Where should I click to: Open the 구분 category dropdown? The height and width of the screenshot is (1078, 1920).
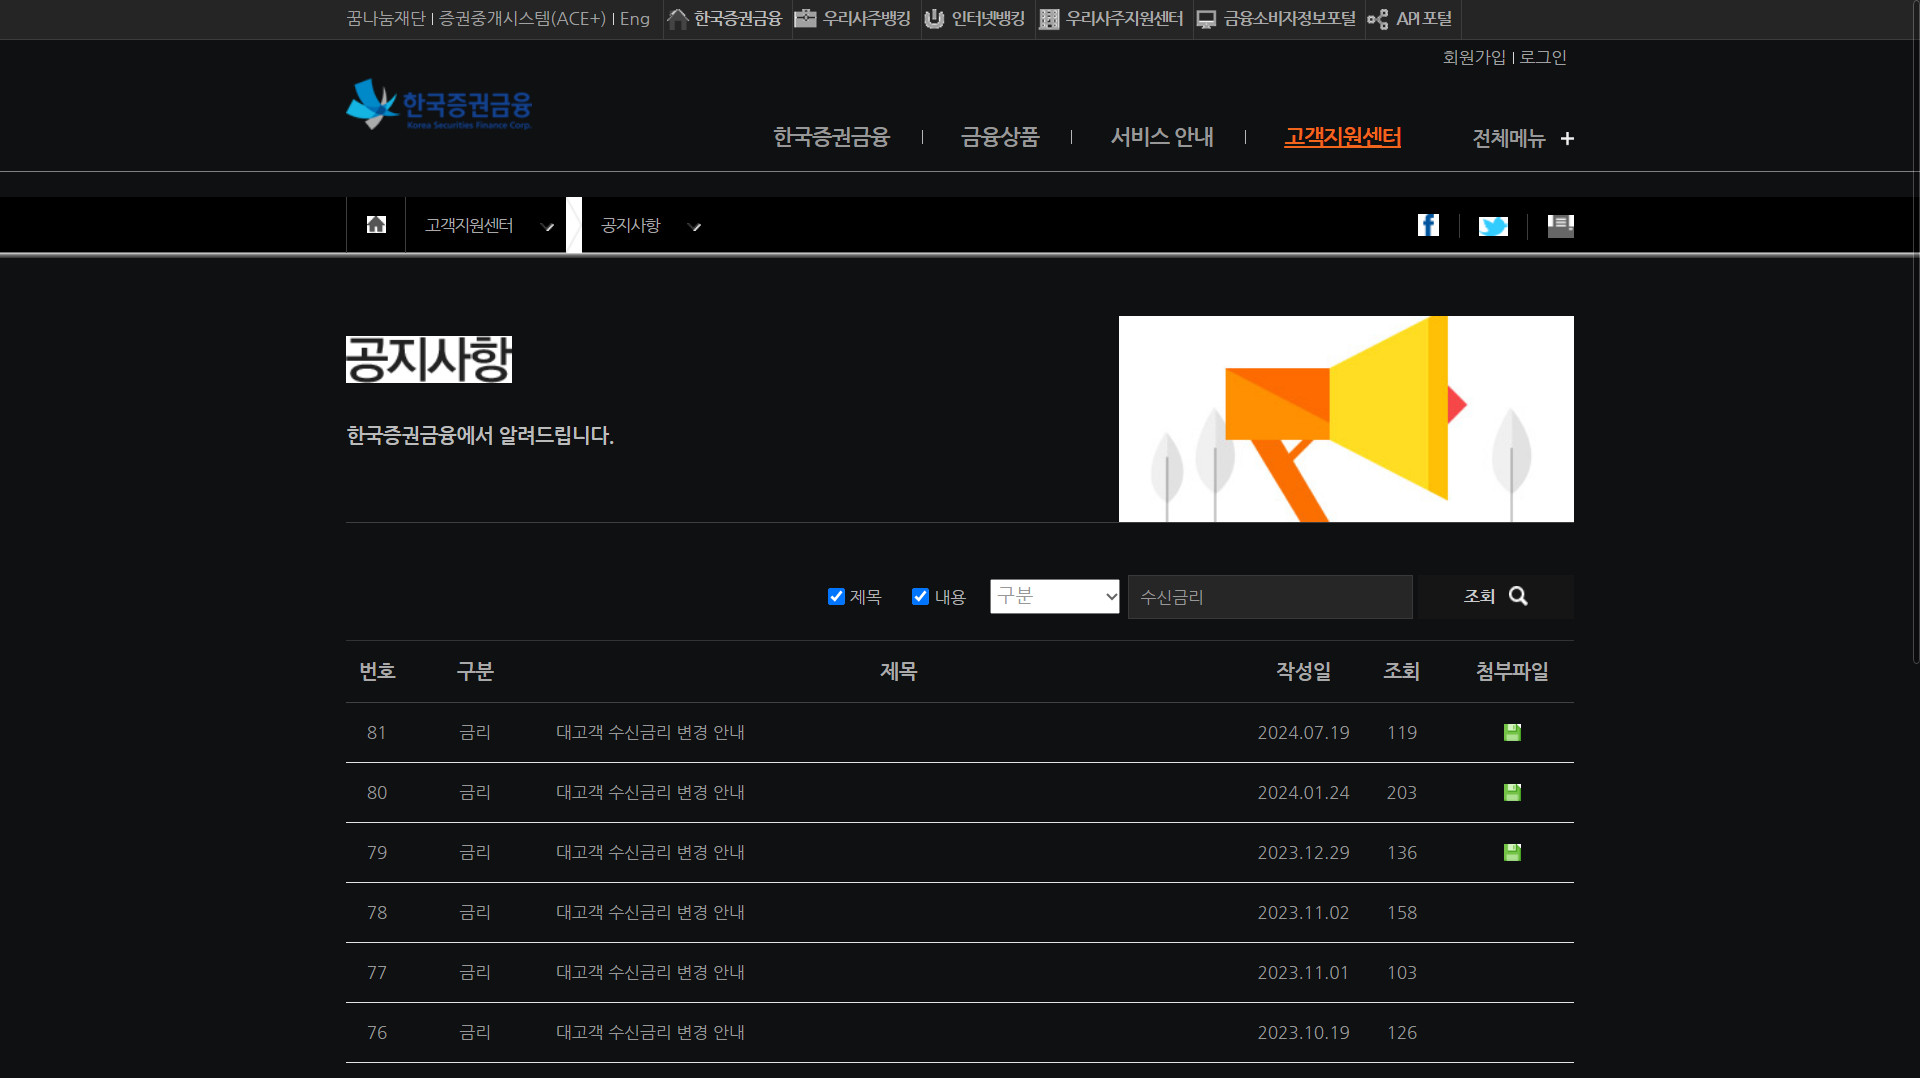[1054, 597]
